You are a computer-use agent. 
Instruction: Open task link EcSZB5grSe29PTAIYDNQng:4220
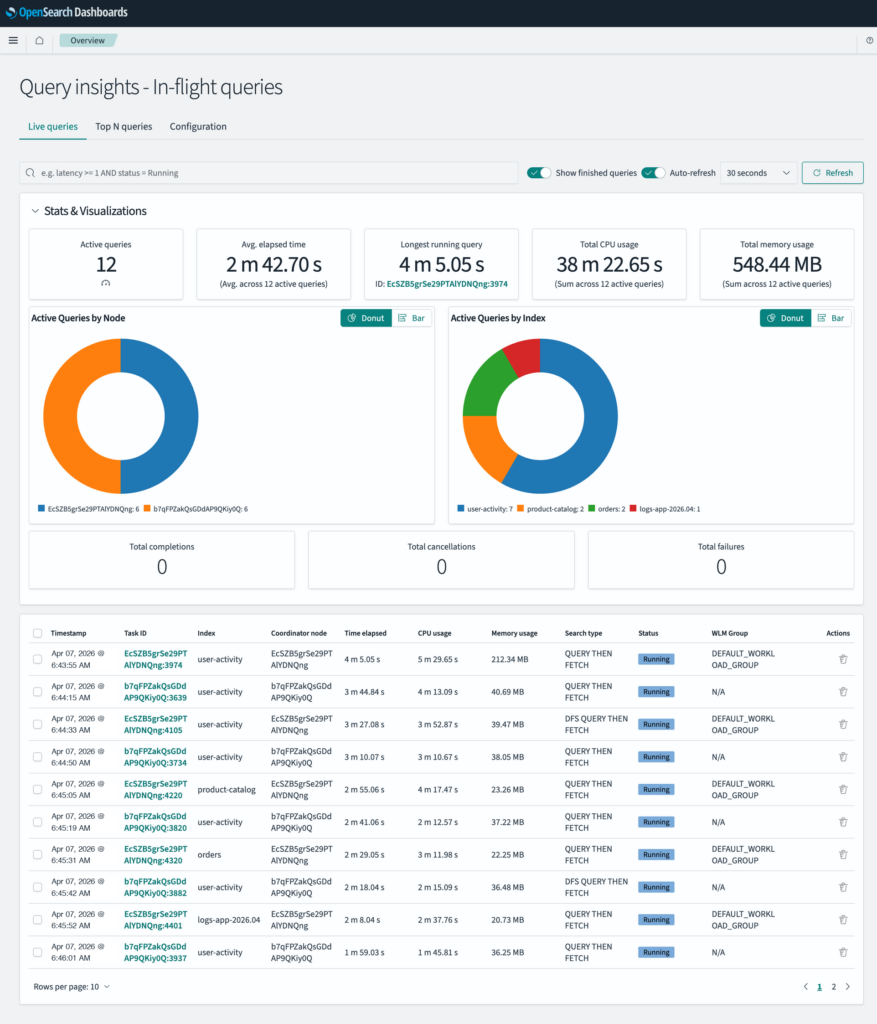pyautogui.click(x=155, y=790)
